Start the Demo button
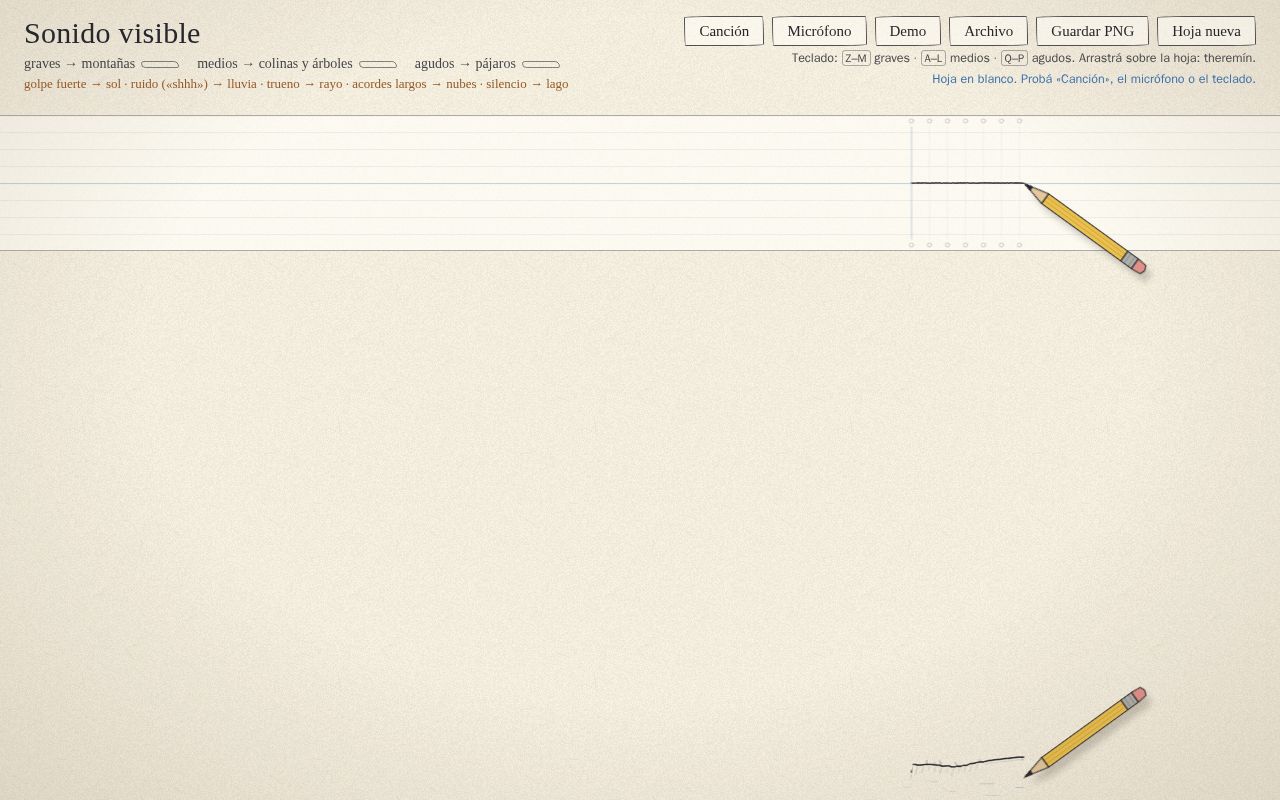This screenshot has height=800, width=1280. pyautogui.click(x=908, y=31)
